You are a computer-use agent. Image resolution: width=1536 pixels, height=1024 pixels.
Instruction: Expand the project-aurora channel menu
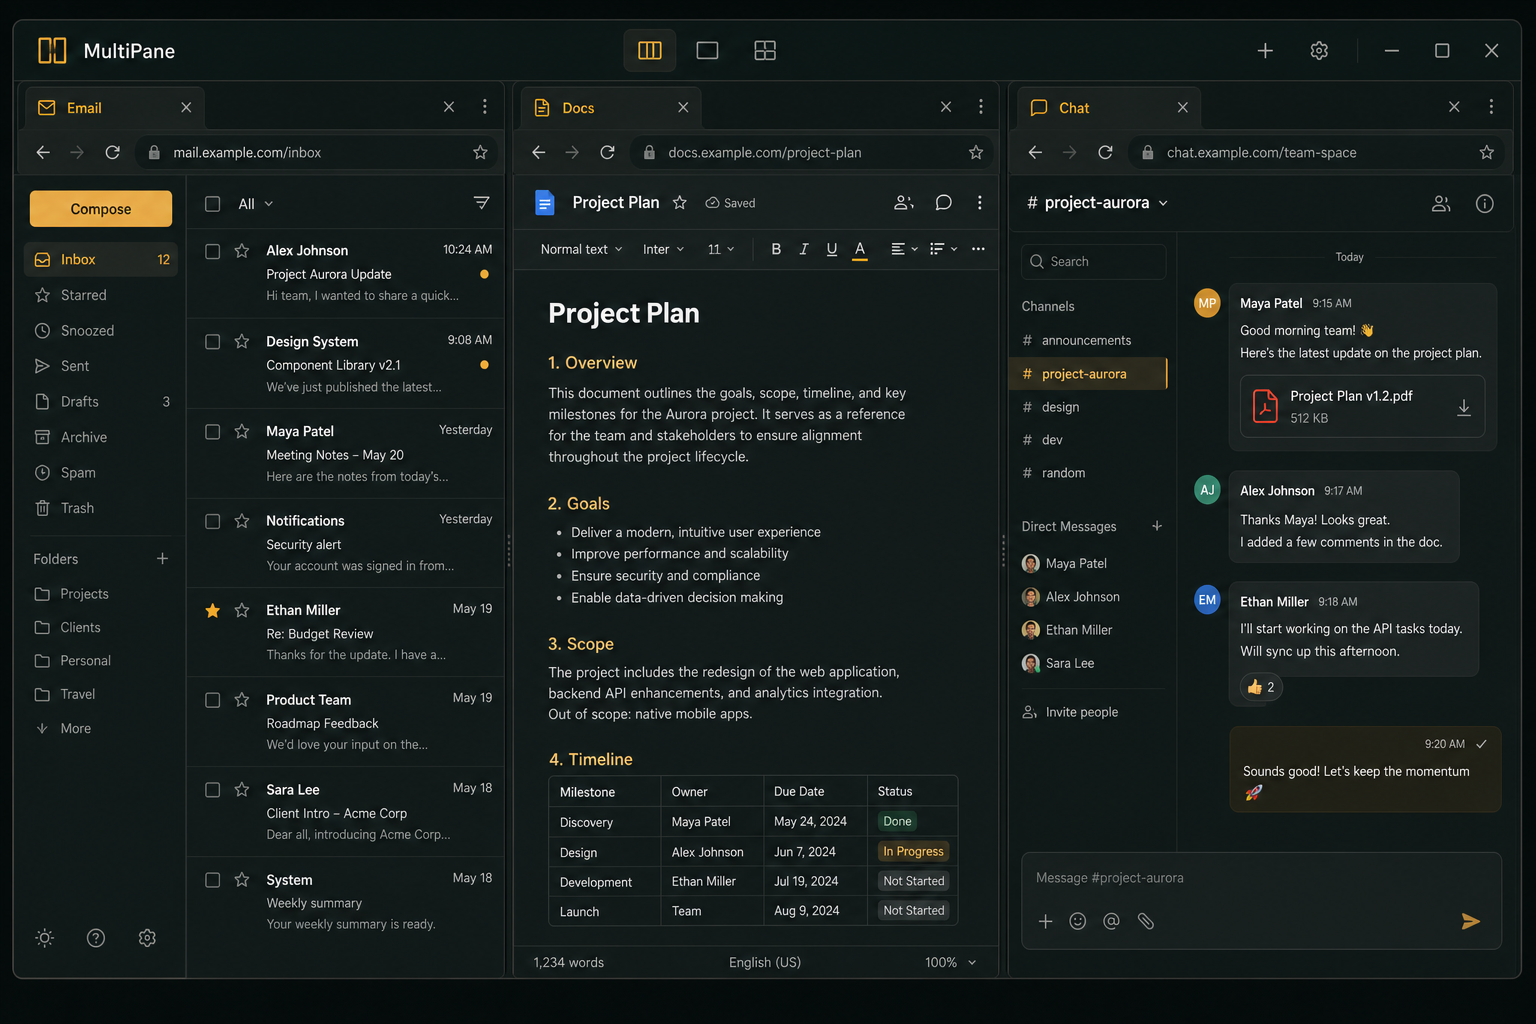1163,203
